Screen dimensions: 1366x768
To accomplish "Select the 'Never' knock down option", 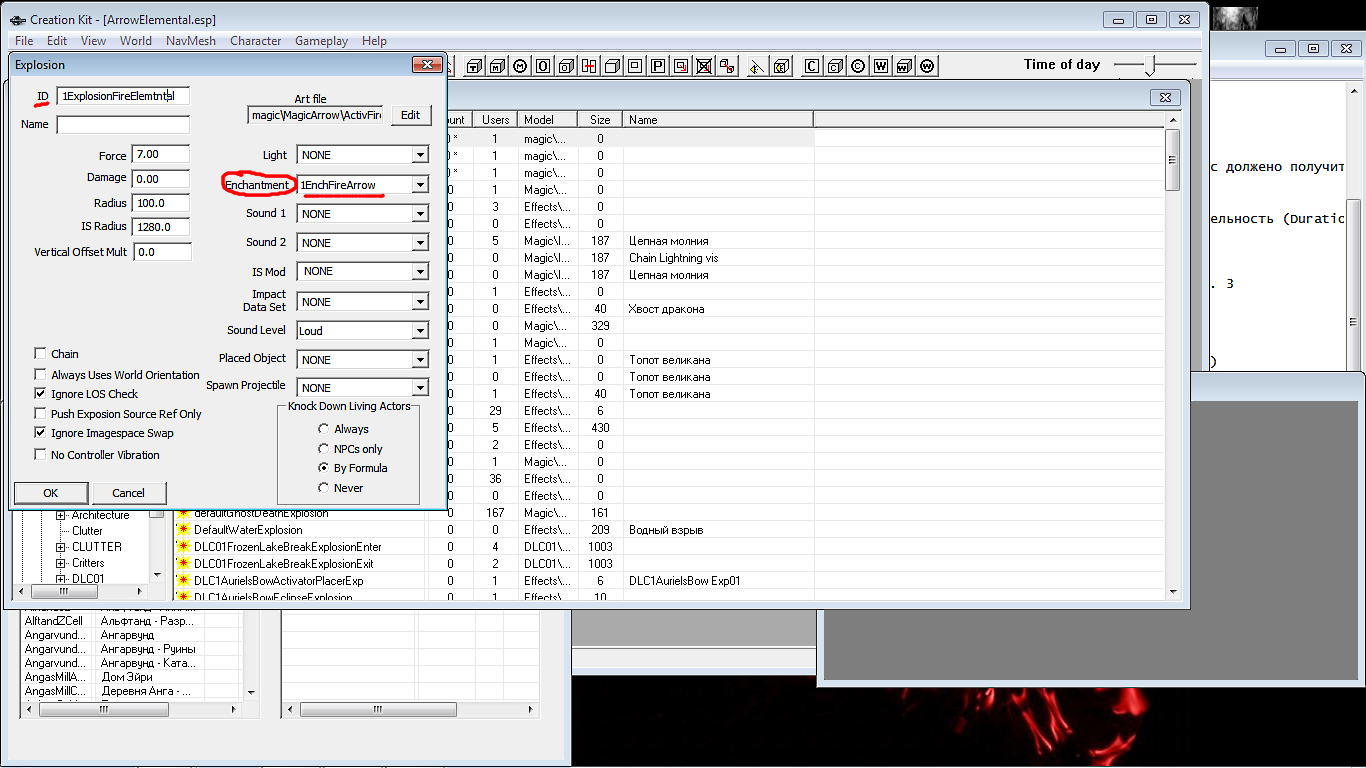I will point(323,488).
